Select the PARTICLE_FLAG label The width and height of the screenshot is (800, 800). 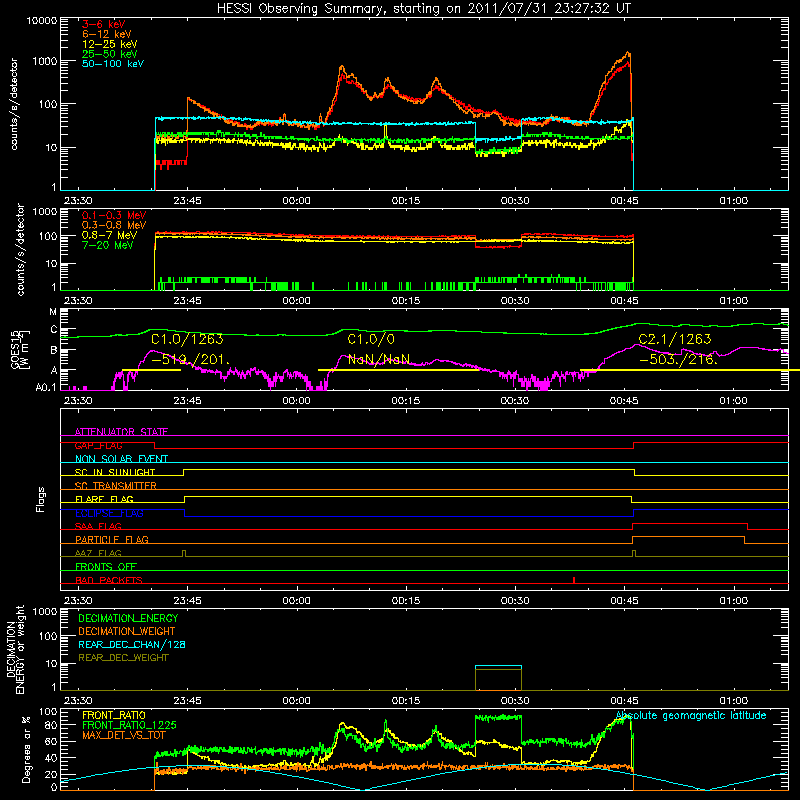(x=112, y=539)
